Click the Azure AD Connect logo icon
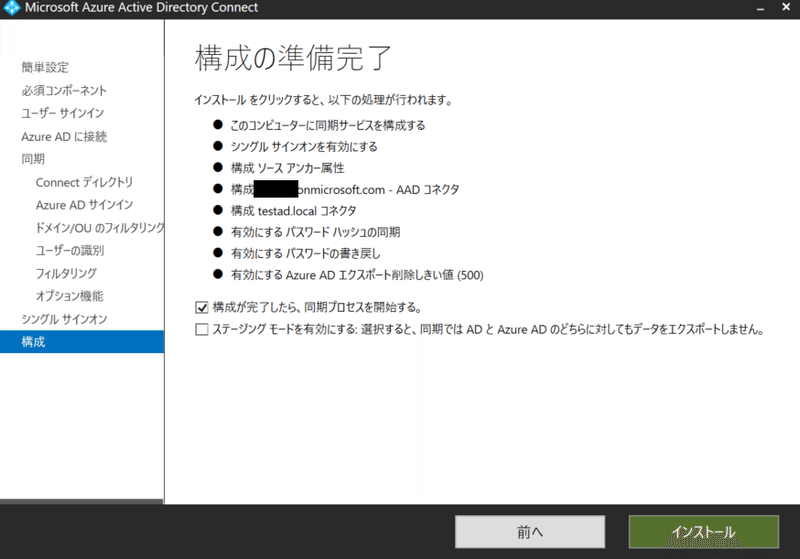 pyautogui.click(x=11, y=8)
